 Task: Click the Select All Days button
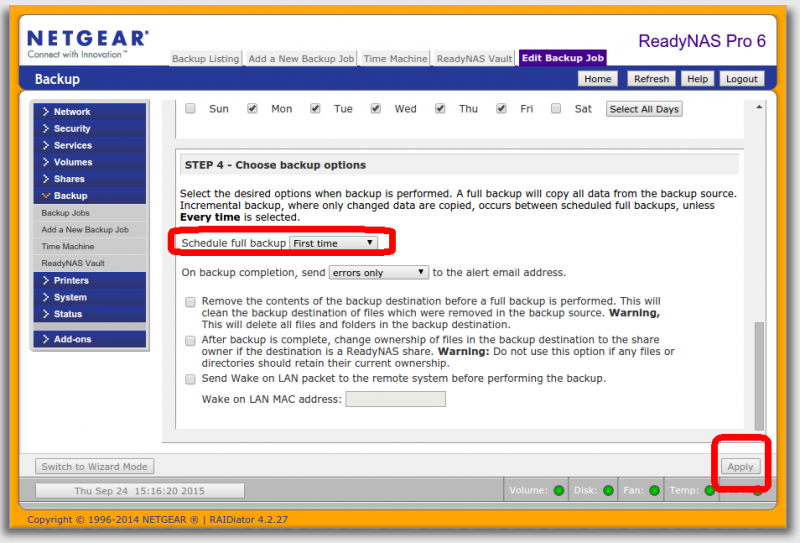pos(644,109)
